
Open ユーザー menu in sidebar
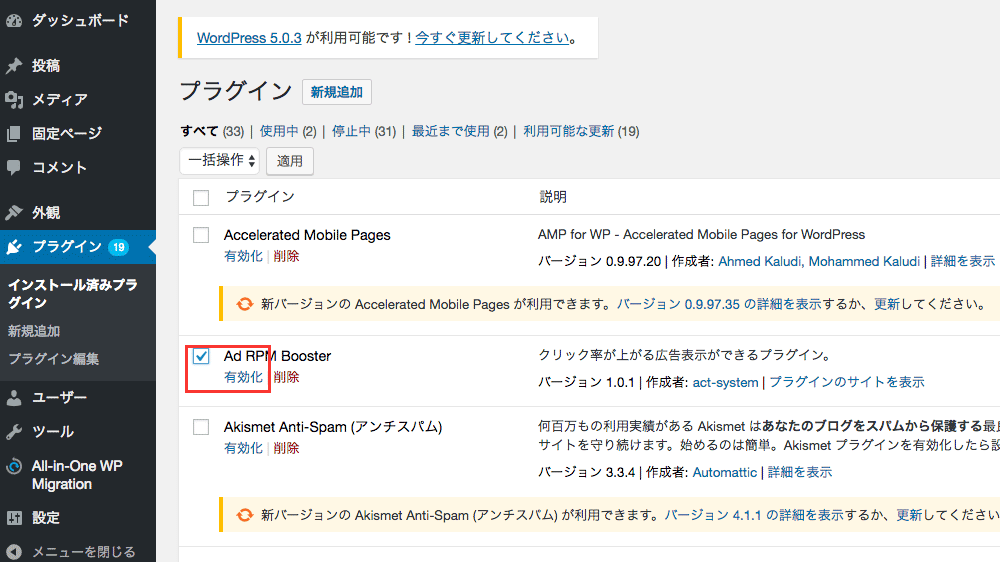[59, 398]
